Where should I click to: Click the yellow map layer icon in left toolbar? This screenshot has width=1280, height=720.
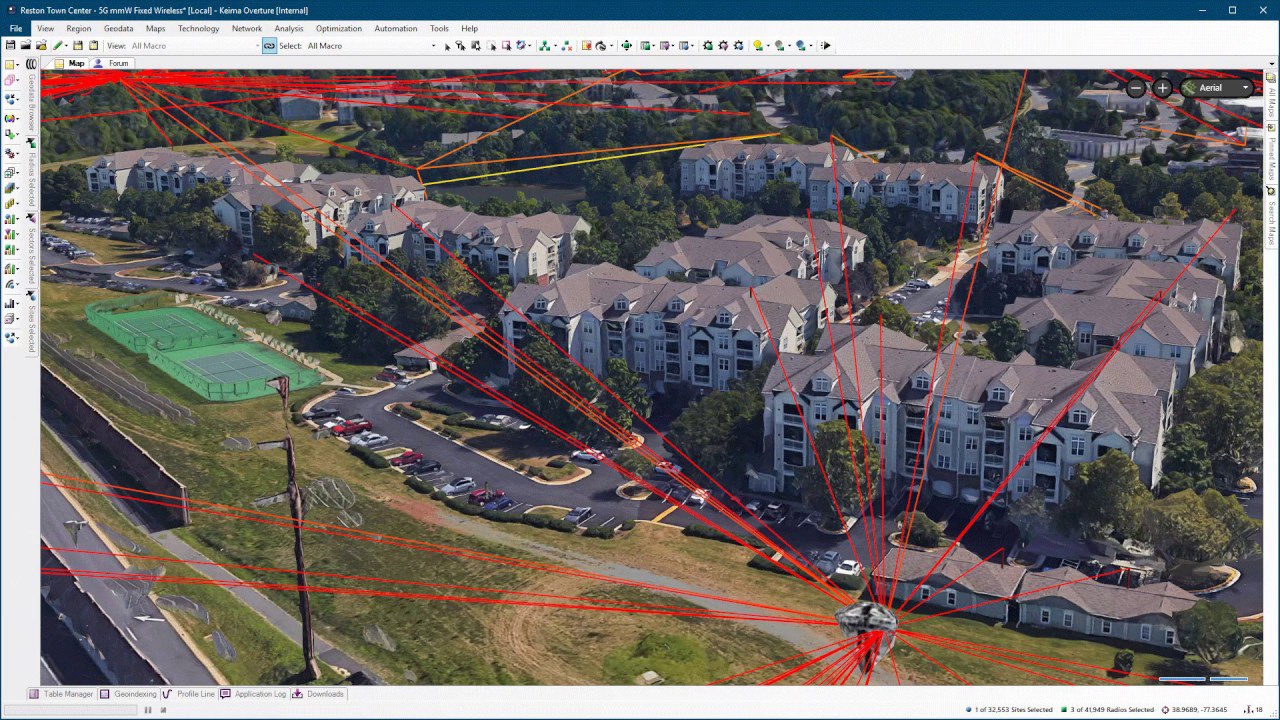11,65
